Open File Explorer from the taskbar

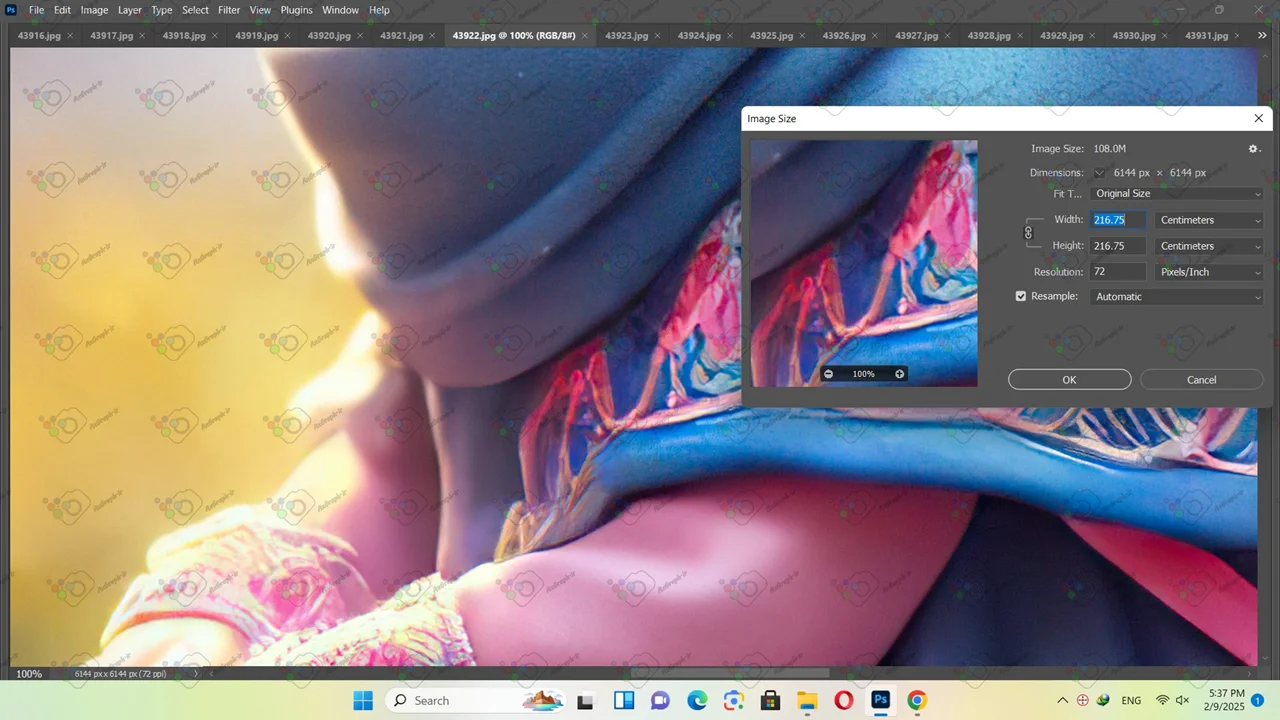[x=807, y=700]
